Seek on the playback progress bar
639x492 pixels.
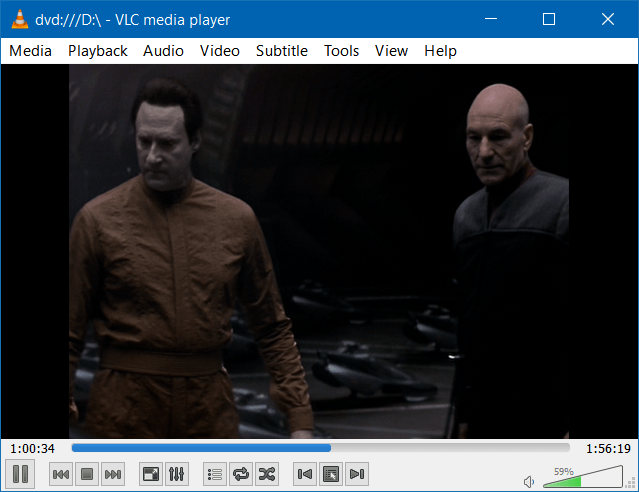click(x=321, y=448)
